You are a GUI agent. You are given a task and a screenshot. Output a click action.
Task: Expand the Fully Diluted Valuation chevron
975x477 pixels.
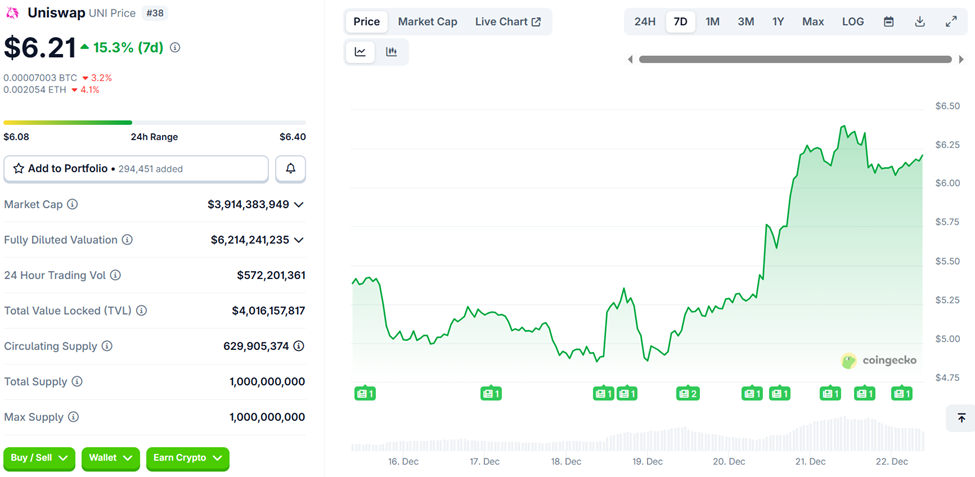pyautogui.click(x=299, y=240)
